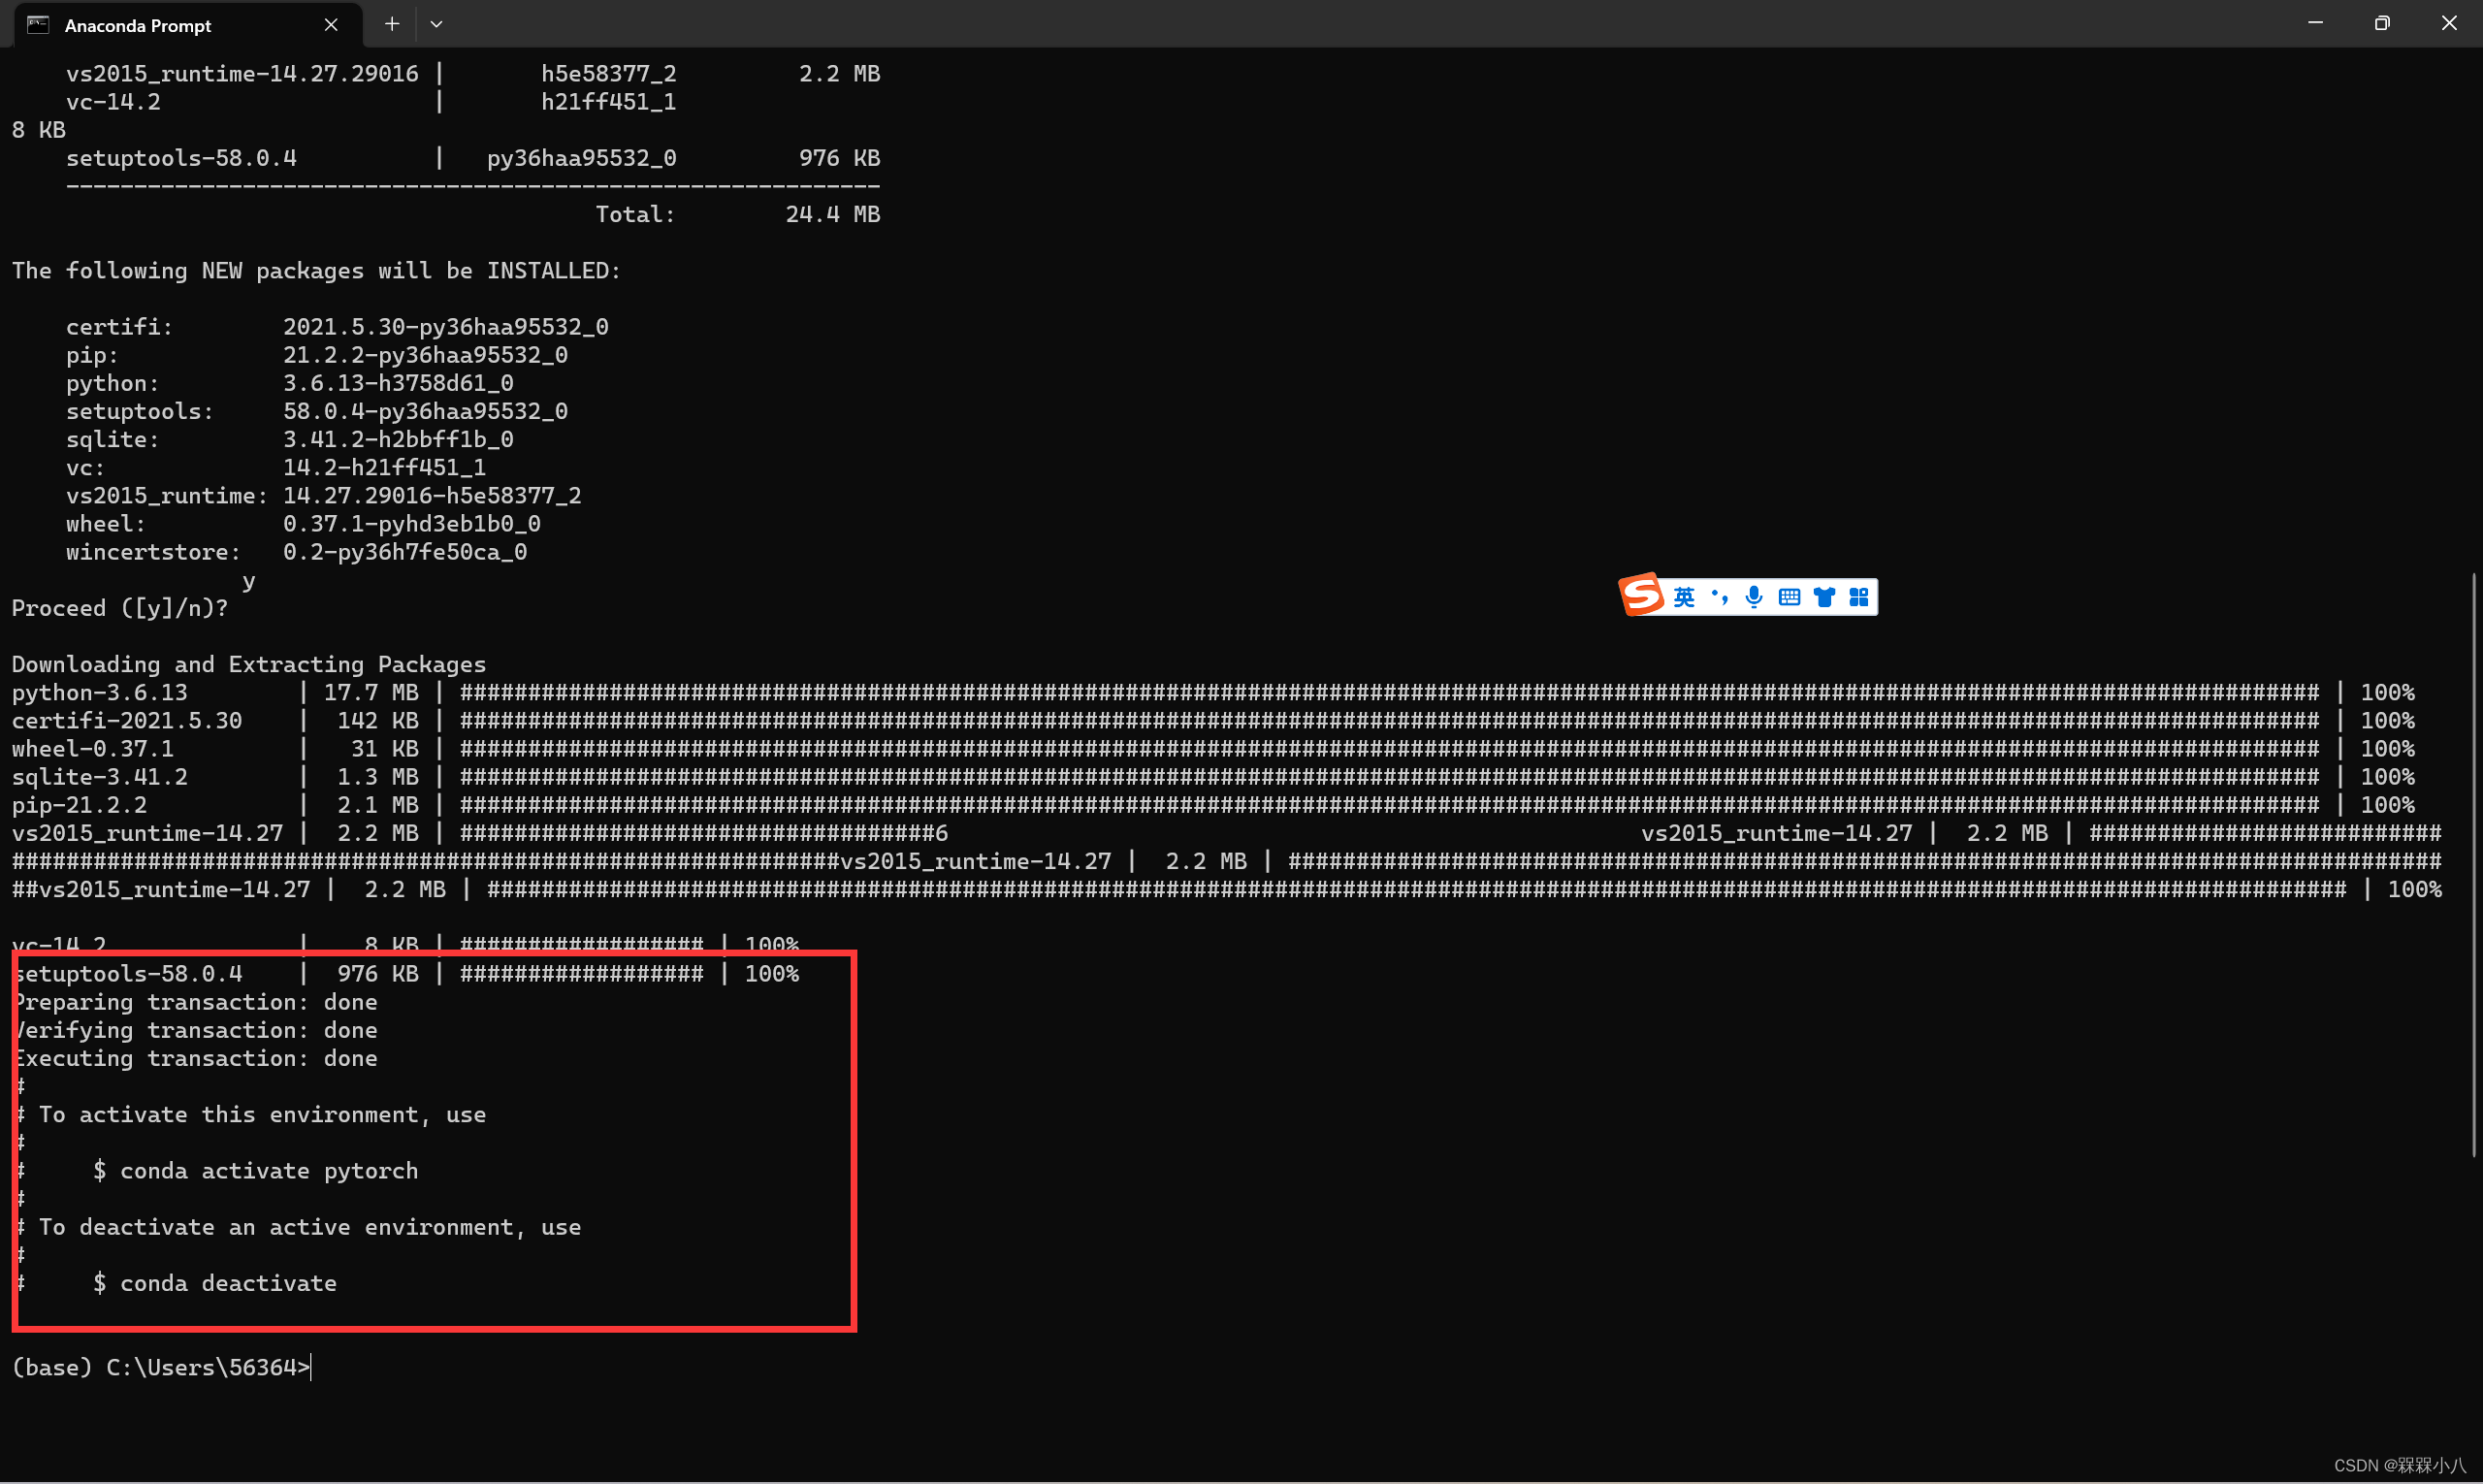This screenshot has height=1484, width=2483.
Task: Click the Sogou voice input microphone
Action: click(x=1754, y=597)
